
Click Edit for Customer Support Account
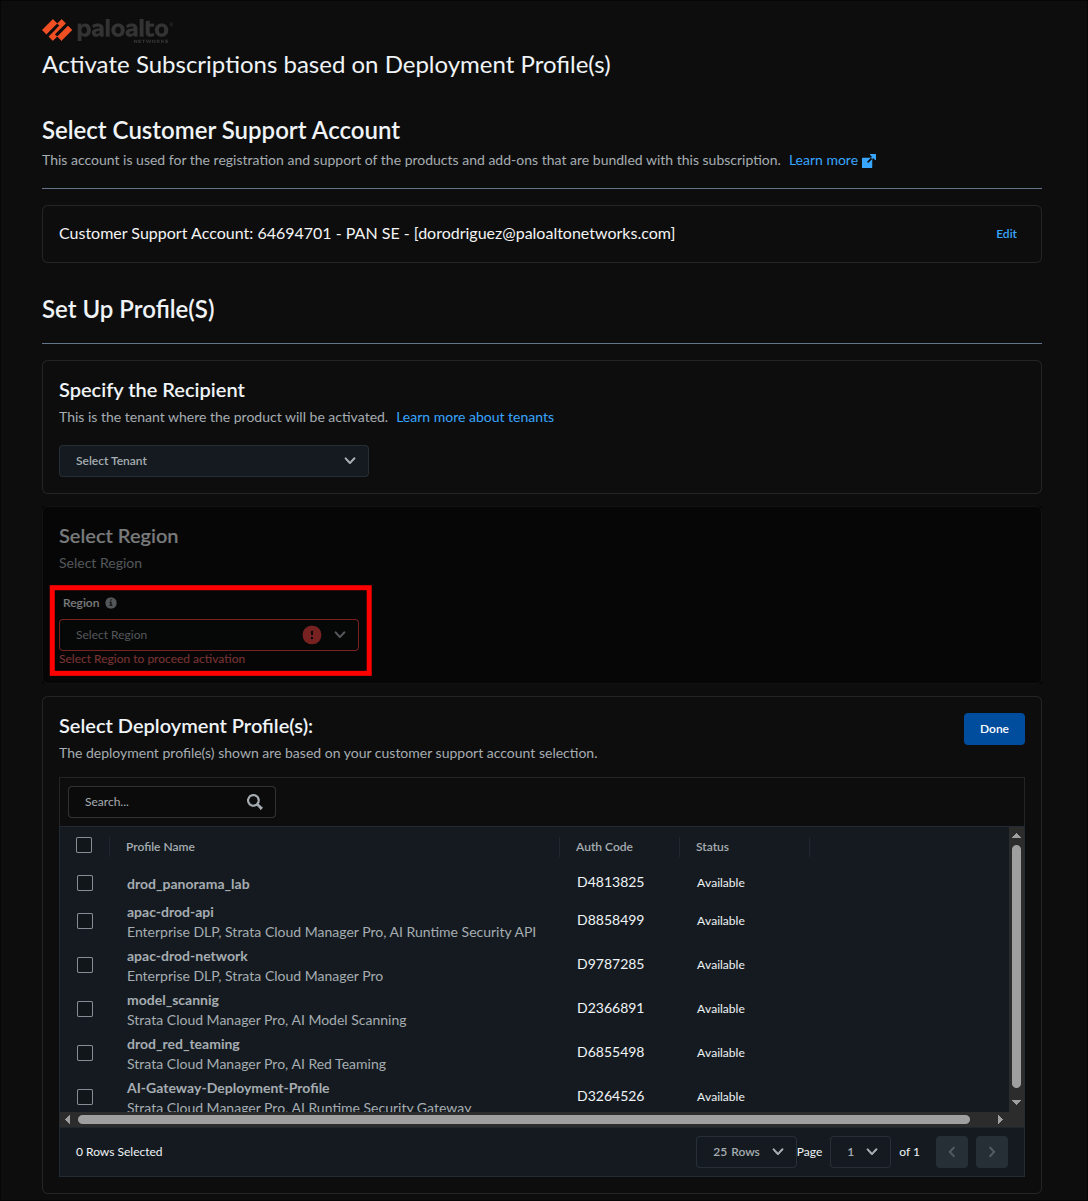(x=1006, y=234)
